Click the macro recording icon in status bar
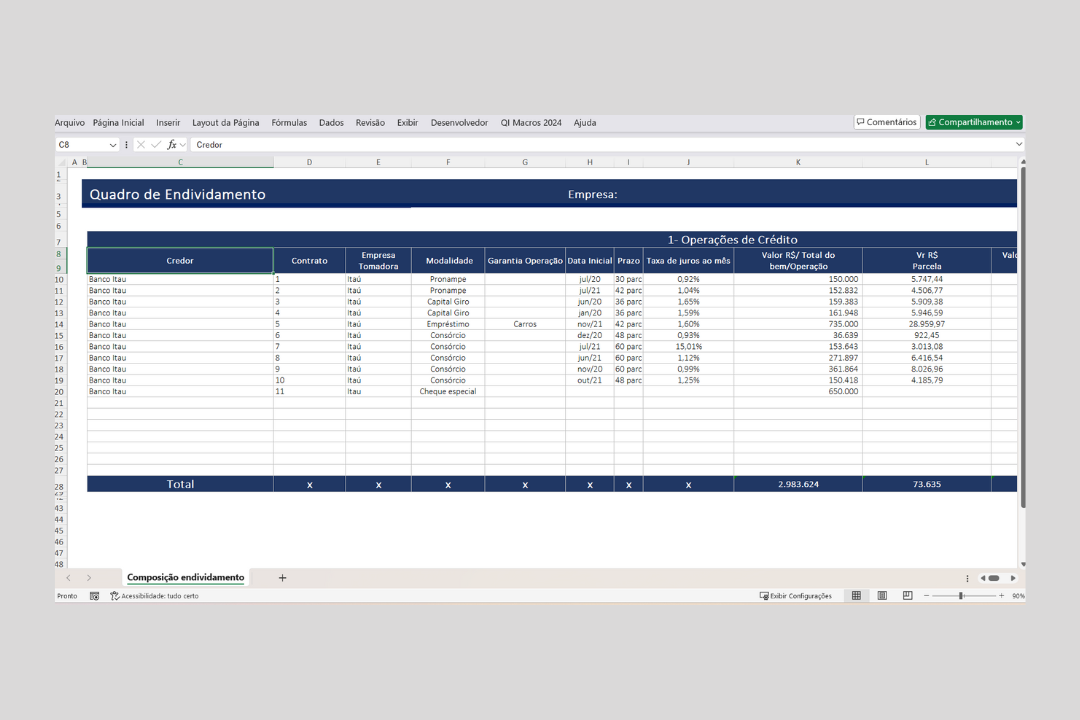The width and height of the screenshot is (1080, 720). 94,596
